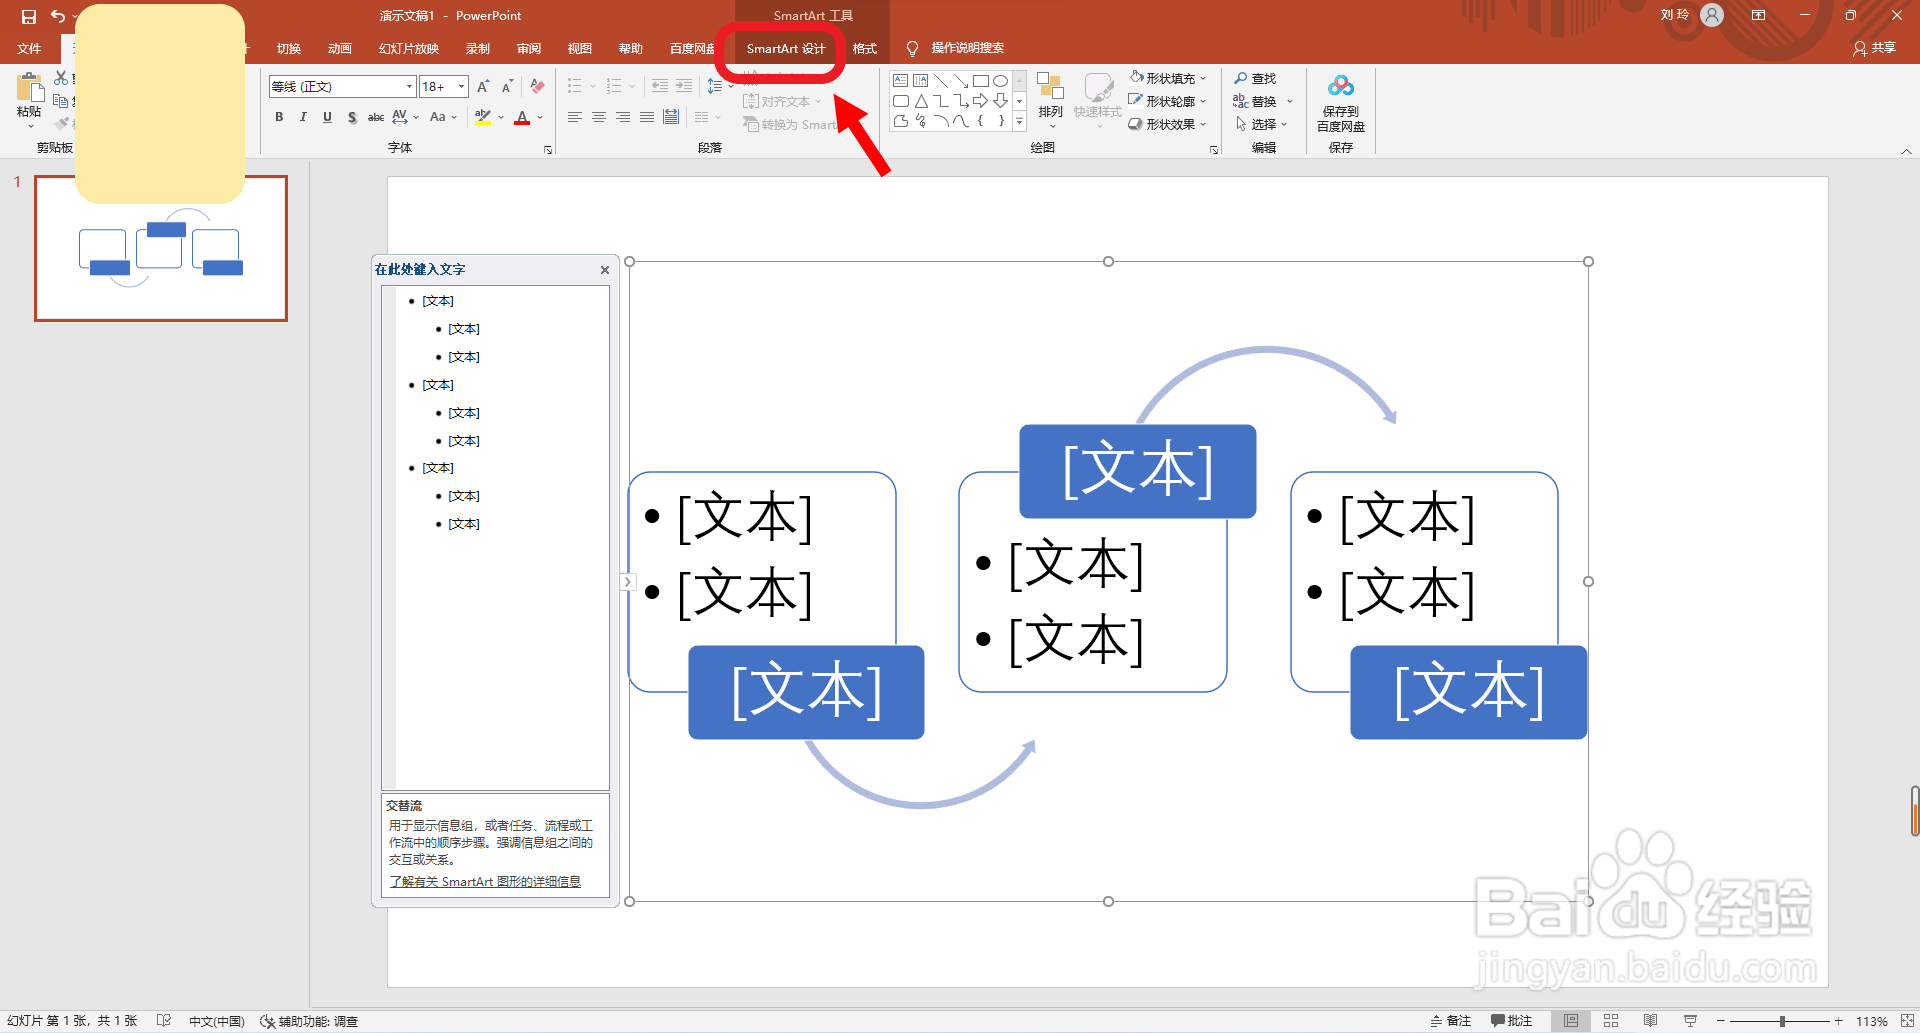
Task: Open the Review (审阅) tab
Action: tap(529, 48)
